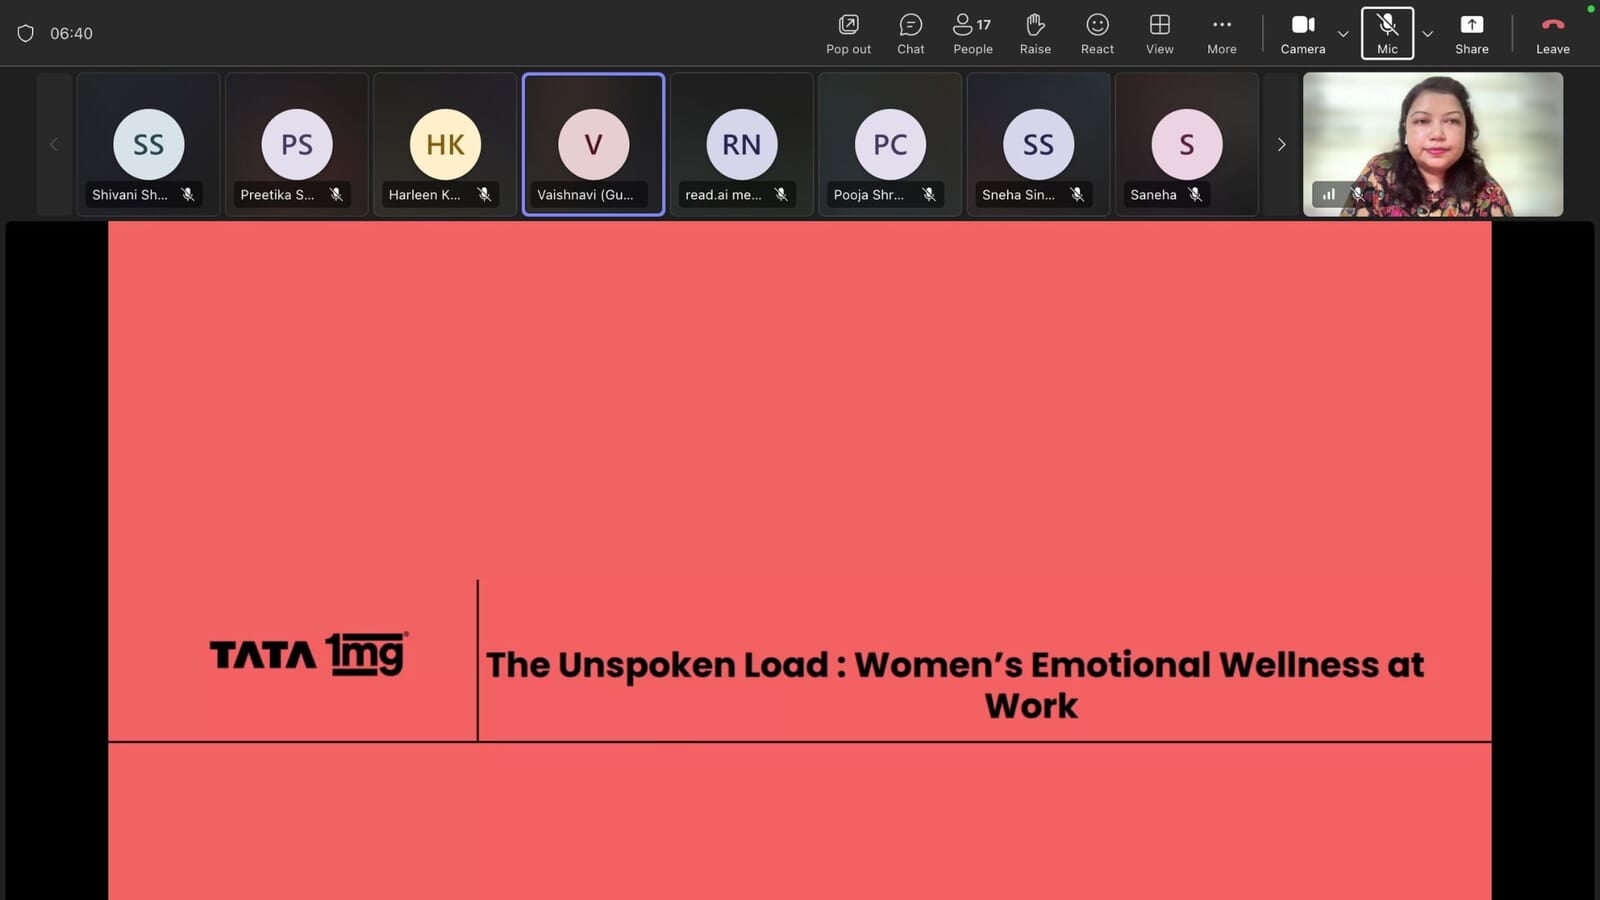The width and height of the screenshot is (1600, 900).
Task: Open the React emoji menu
Action: (x=1097, y=34)
